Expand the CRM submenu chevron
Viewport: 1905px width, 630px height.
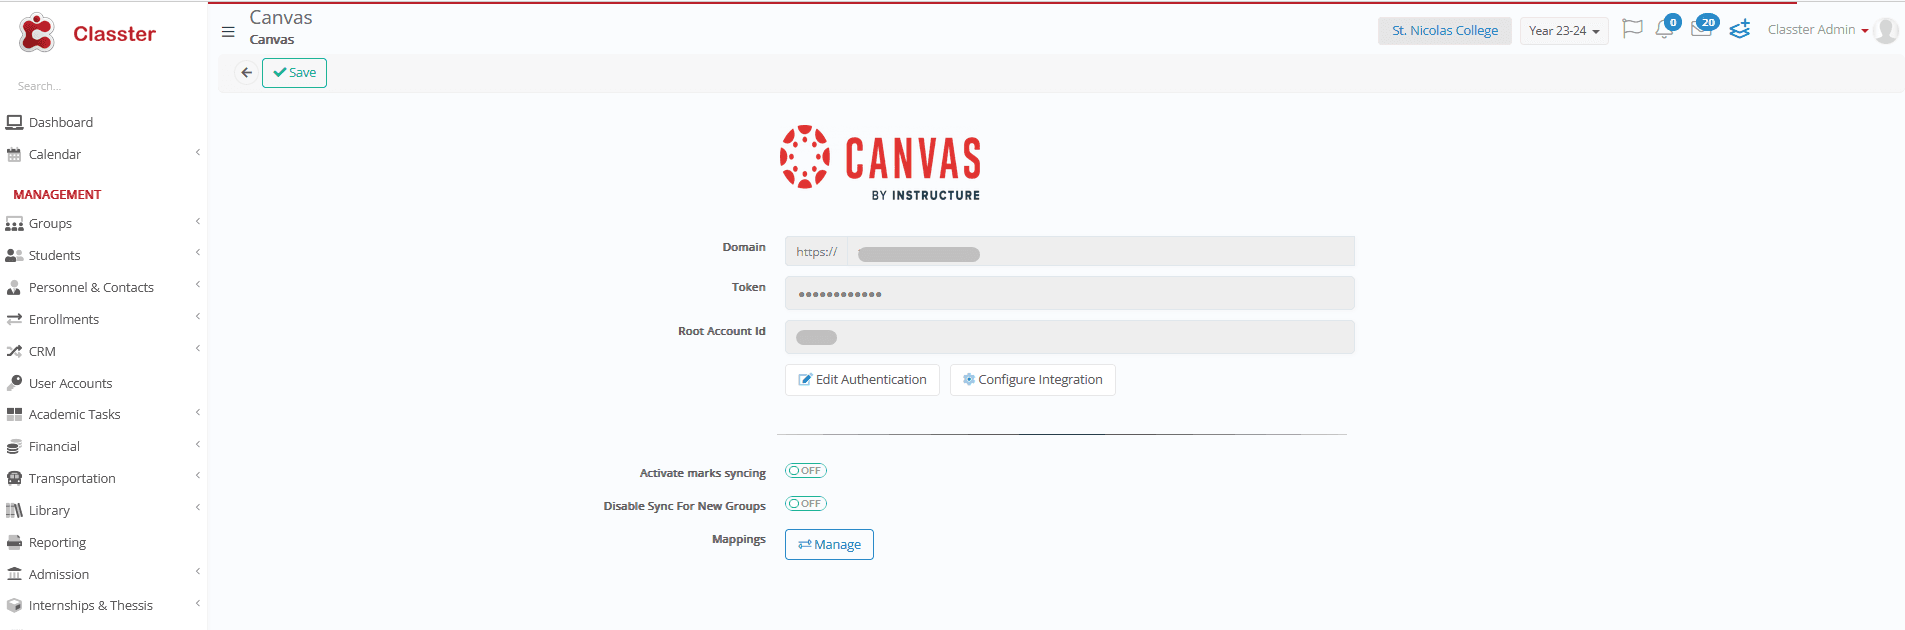point(198,349)
